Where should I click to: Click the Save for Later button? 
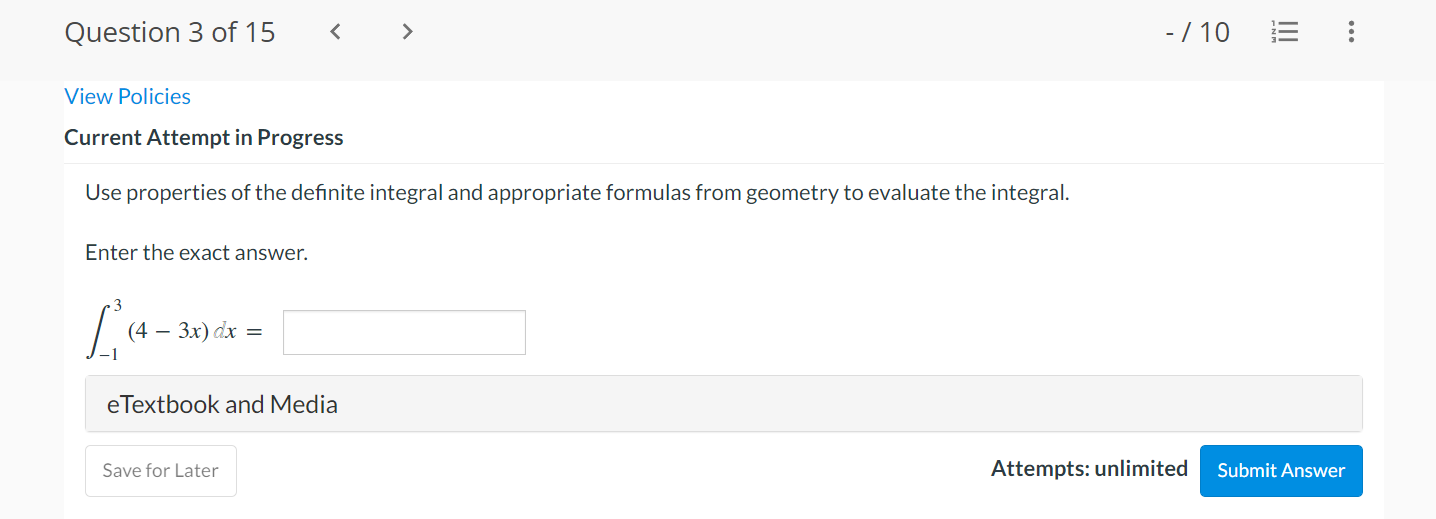tap(161, 470)
